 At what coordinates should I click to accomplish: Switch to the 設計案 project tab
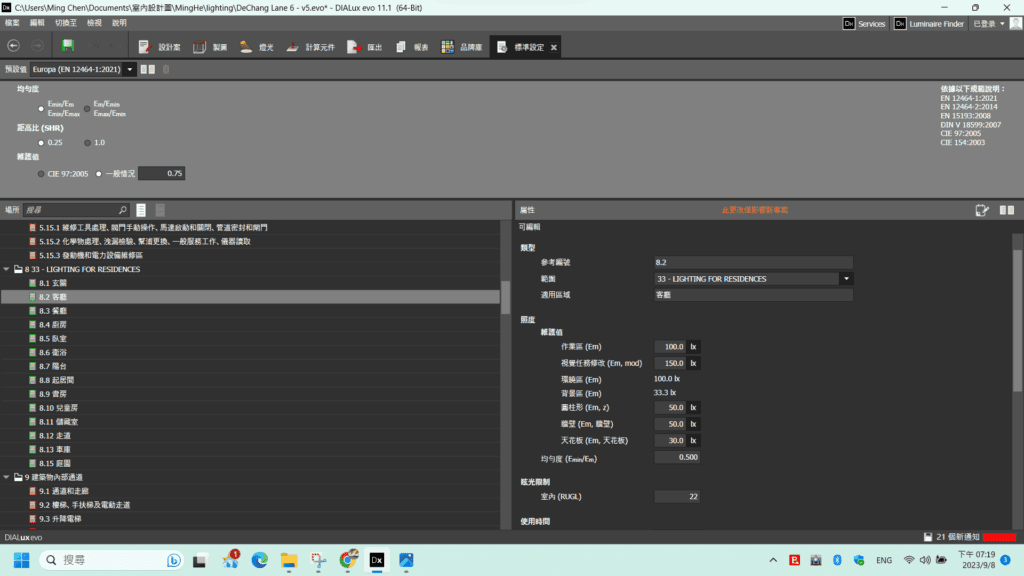click(x=159, y=47)
